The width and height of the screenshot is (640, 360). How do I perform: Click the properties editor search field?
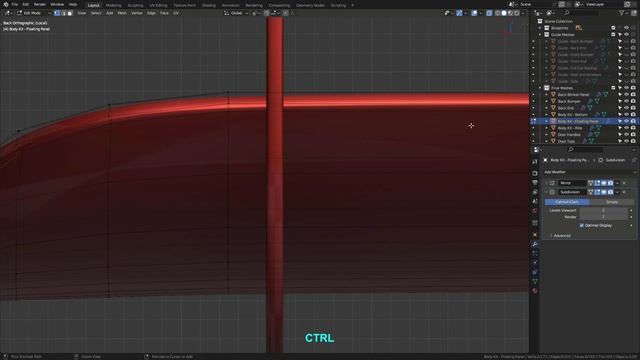click(x=586, y=150)
